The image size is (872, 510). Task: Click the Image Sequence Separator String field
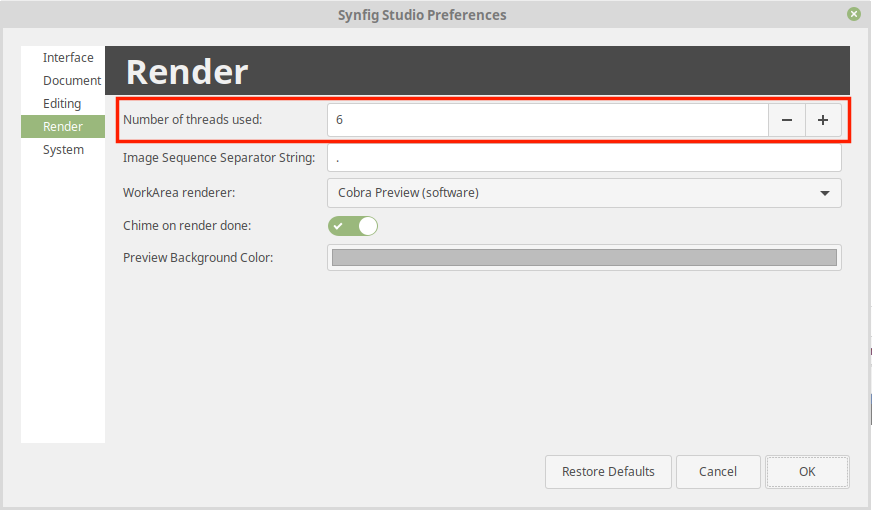(584, 158)
